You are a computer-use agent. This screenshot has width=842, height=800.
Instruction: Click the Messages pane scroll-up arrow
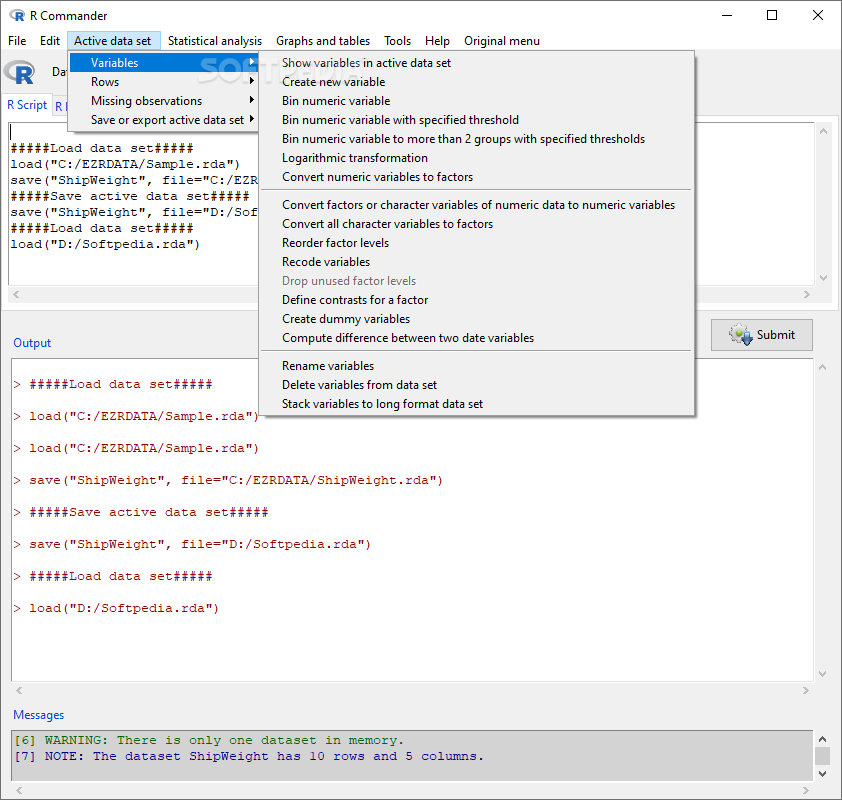[822, 739]
